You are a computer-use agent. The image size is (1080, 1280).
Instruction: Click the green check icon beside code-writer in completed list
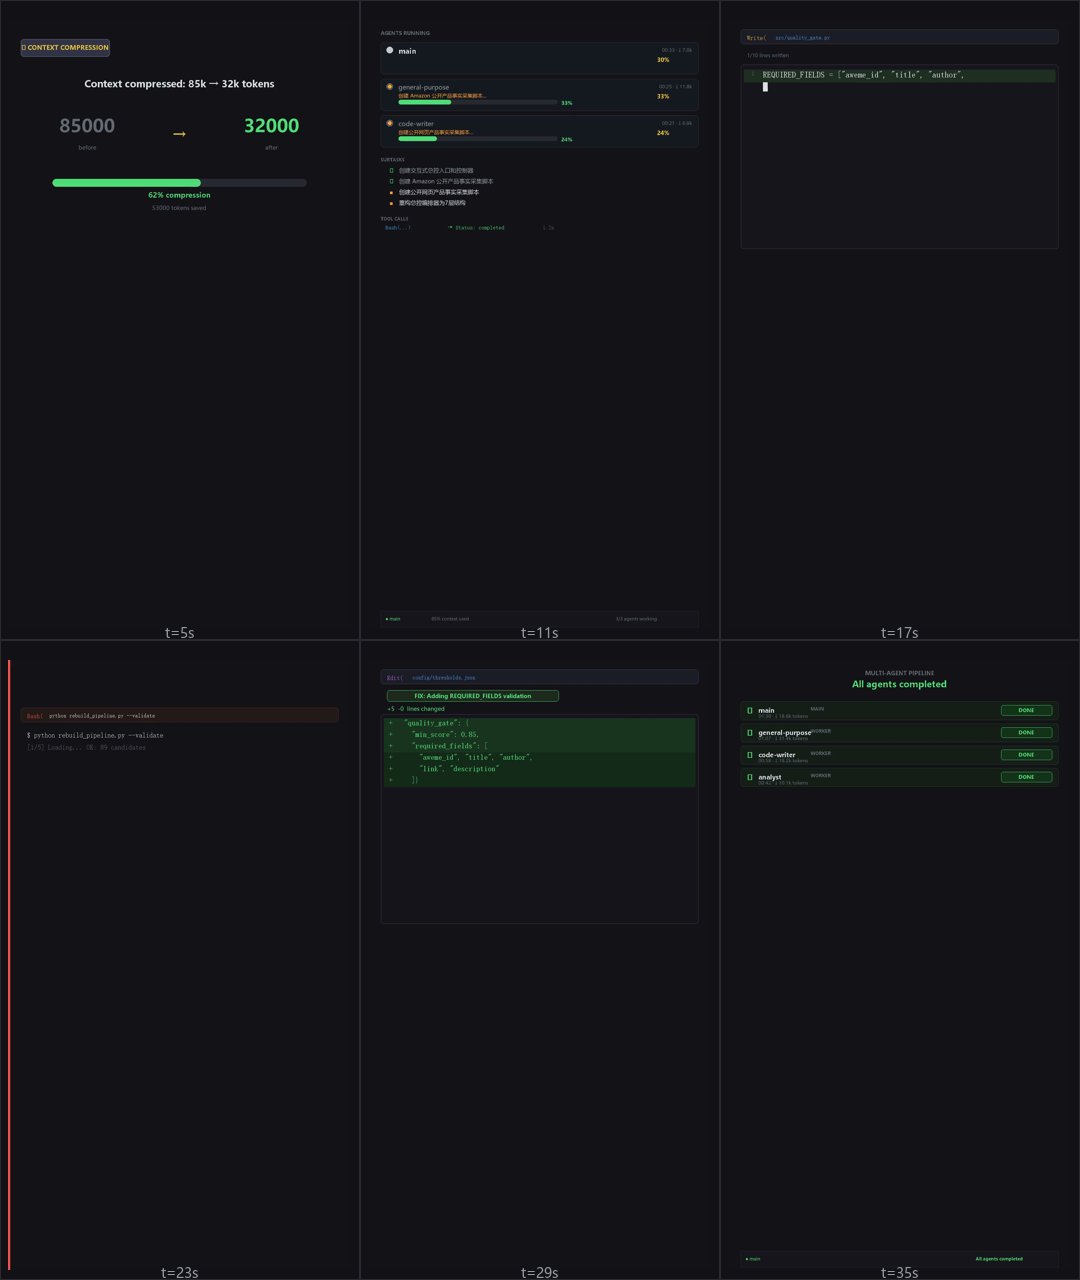(x=750, y=755)
